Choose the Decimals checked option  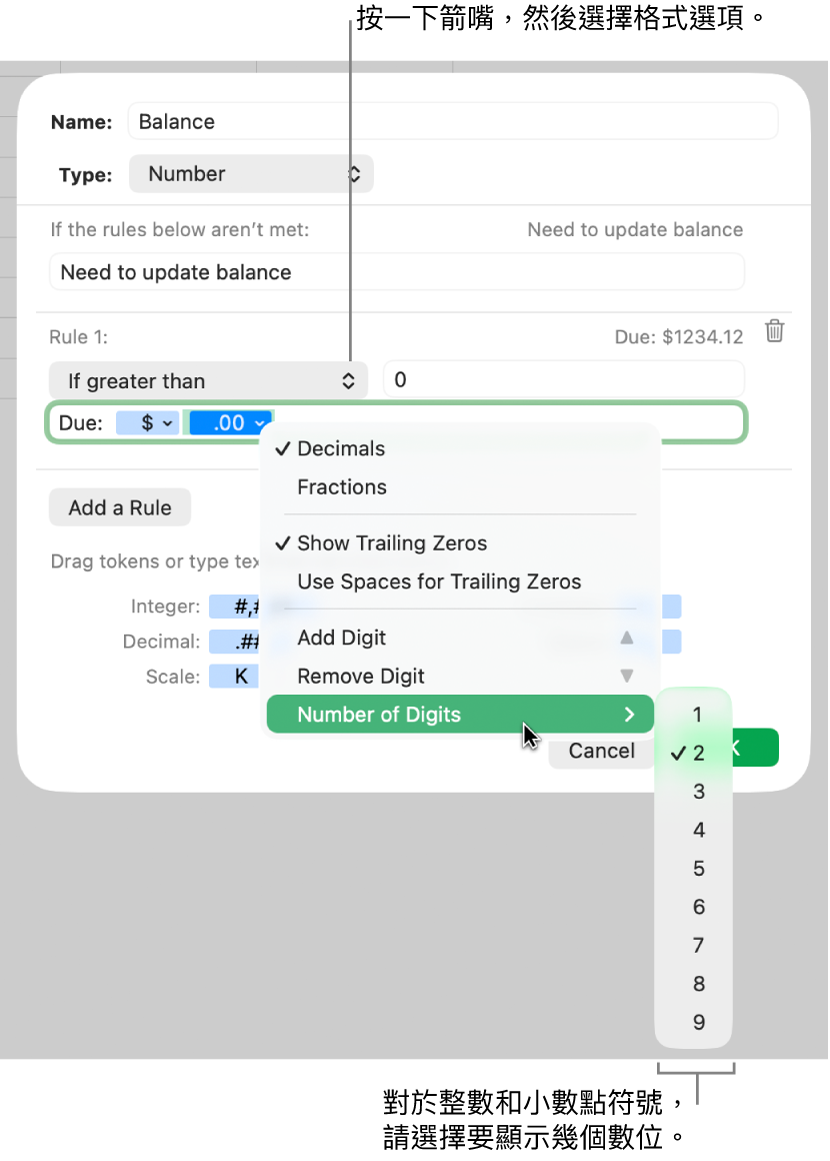[x=340, y=449]
